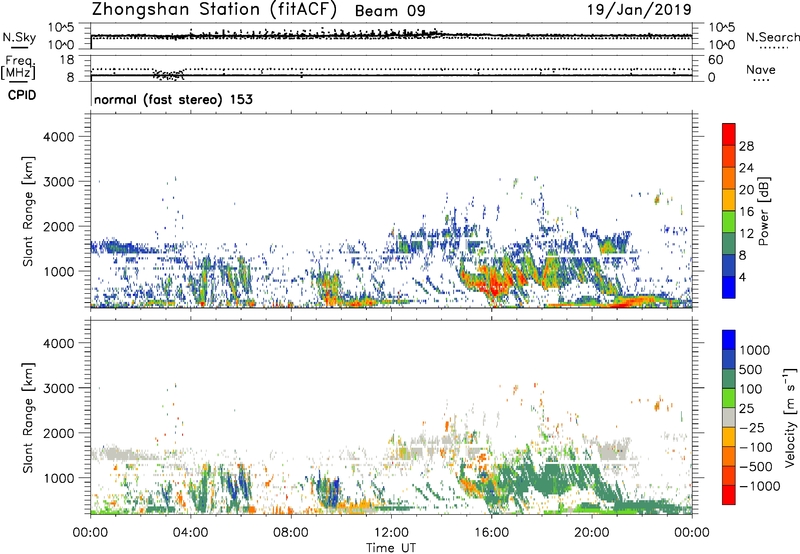Click the '04:00' time tick label

pos(190,533)
